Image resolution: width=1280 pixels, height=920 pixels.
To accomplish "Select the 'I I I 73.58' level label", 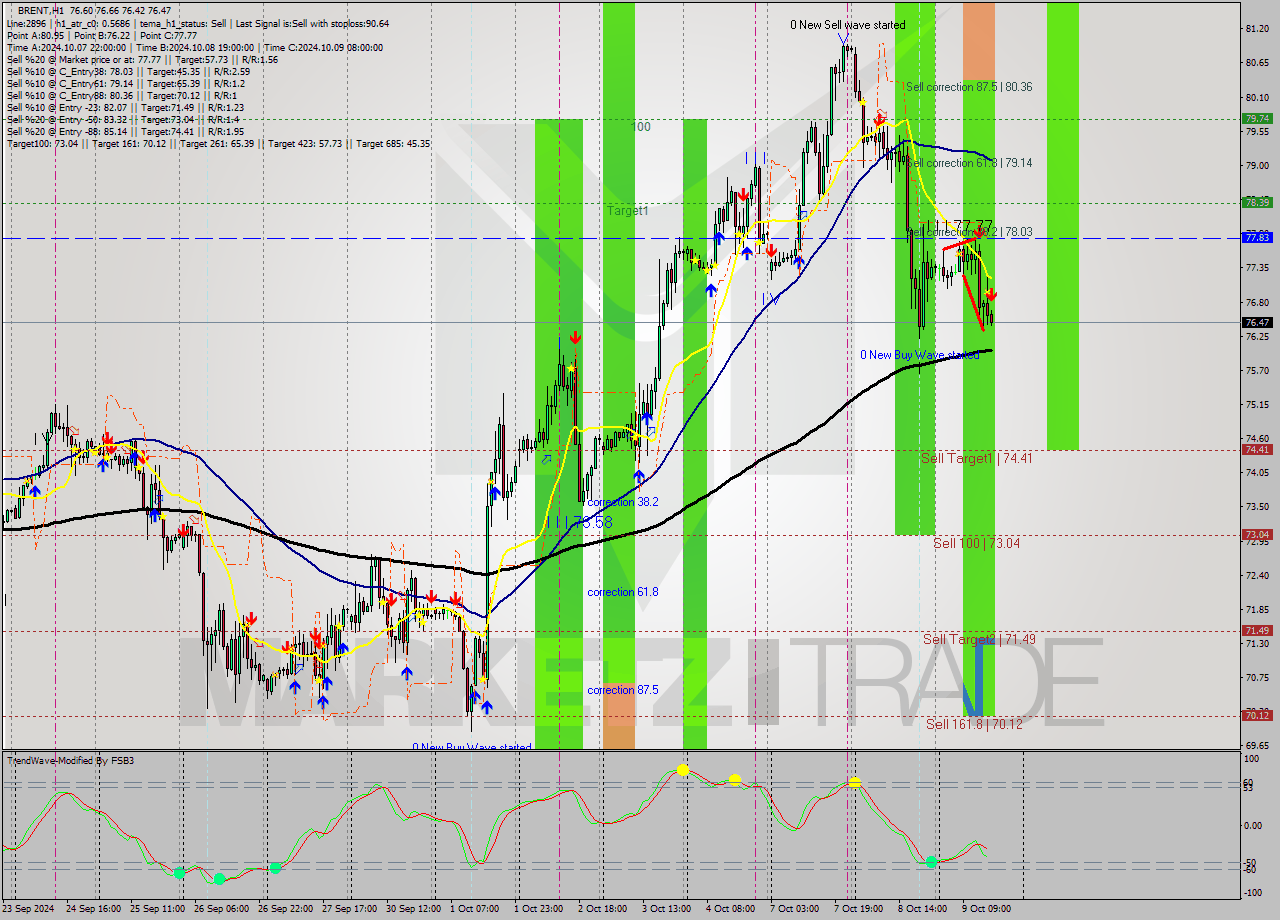I will 578,522.
